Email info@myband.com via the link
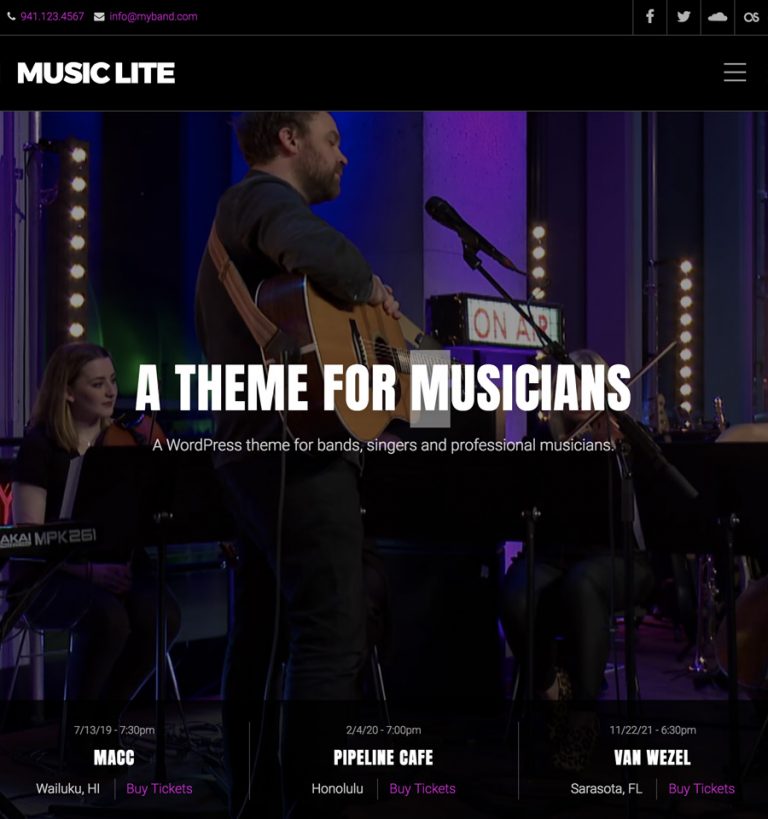 click(x=153, y=17)
